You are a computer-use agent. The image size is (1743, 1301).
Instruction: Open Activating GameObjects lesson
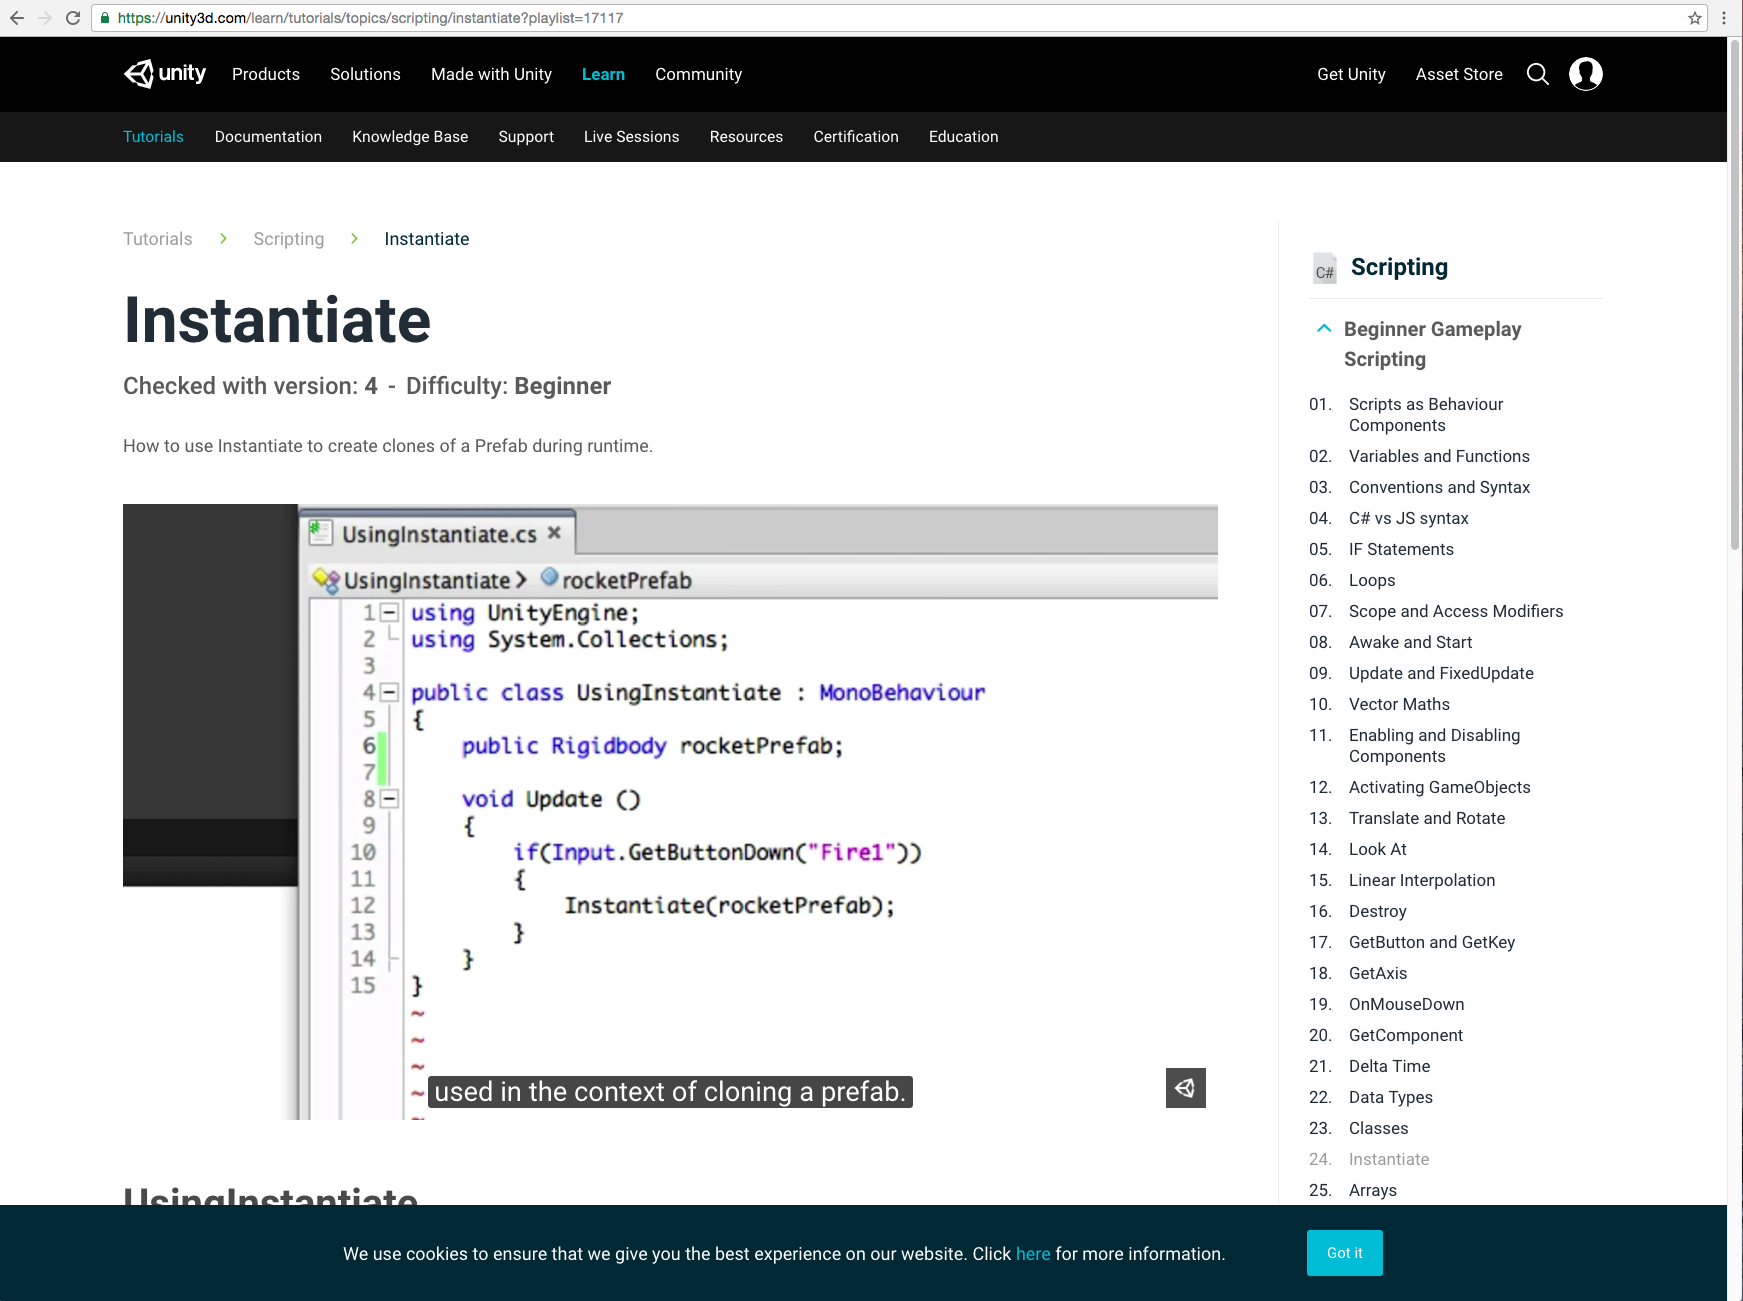click(x=1439, y=787)
